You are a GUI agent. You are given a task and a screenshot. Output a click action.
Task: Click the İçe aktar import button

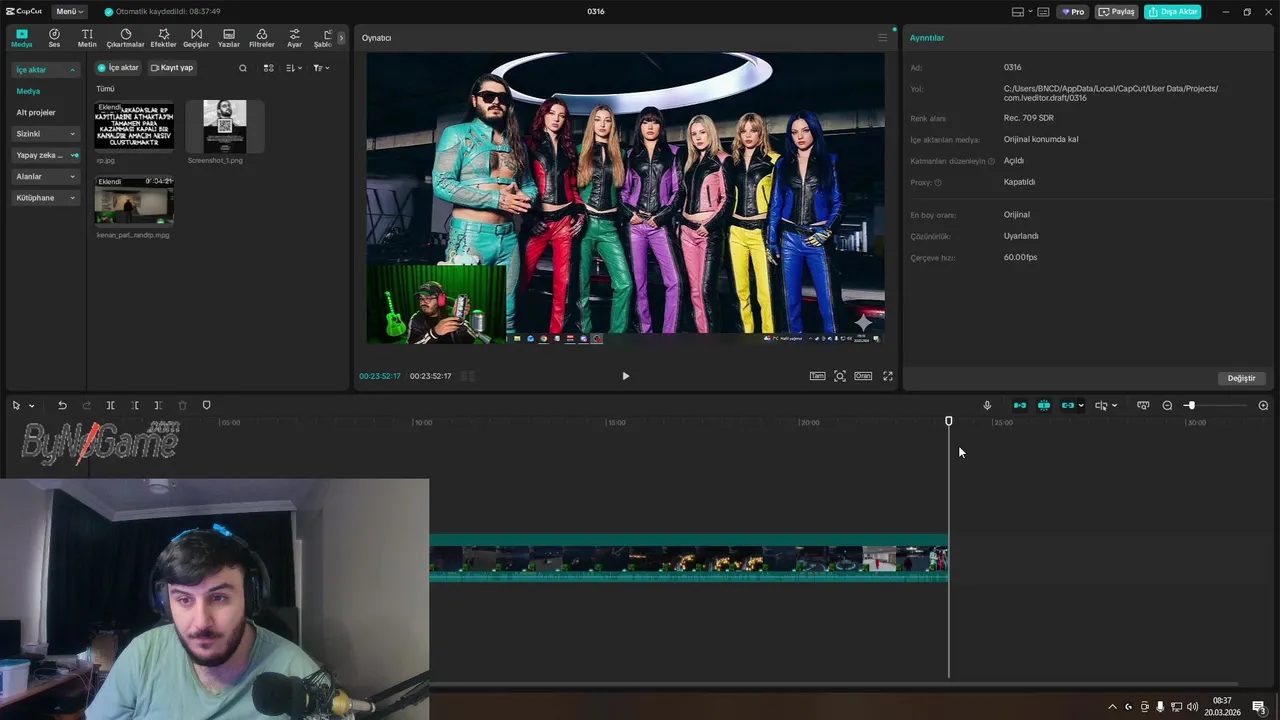[118, 68]
